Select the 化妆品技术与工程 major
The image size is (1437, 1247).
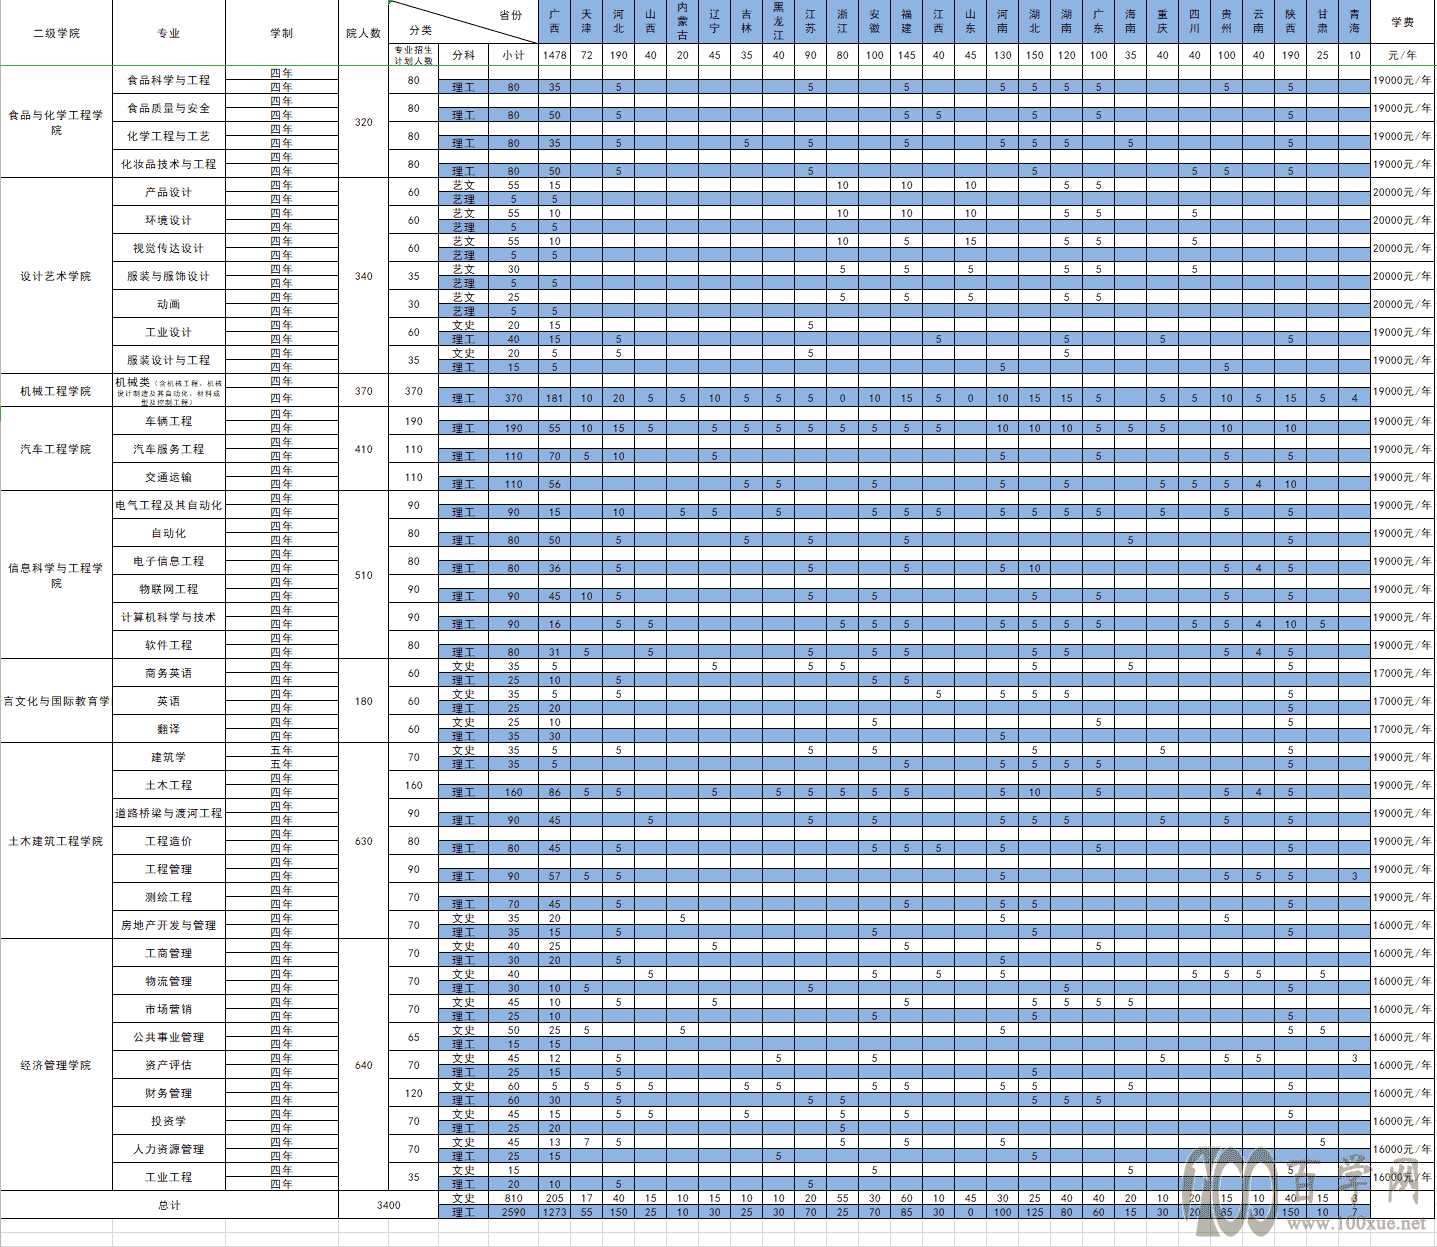tap(169, 164)
